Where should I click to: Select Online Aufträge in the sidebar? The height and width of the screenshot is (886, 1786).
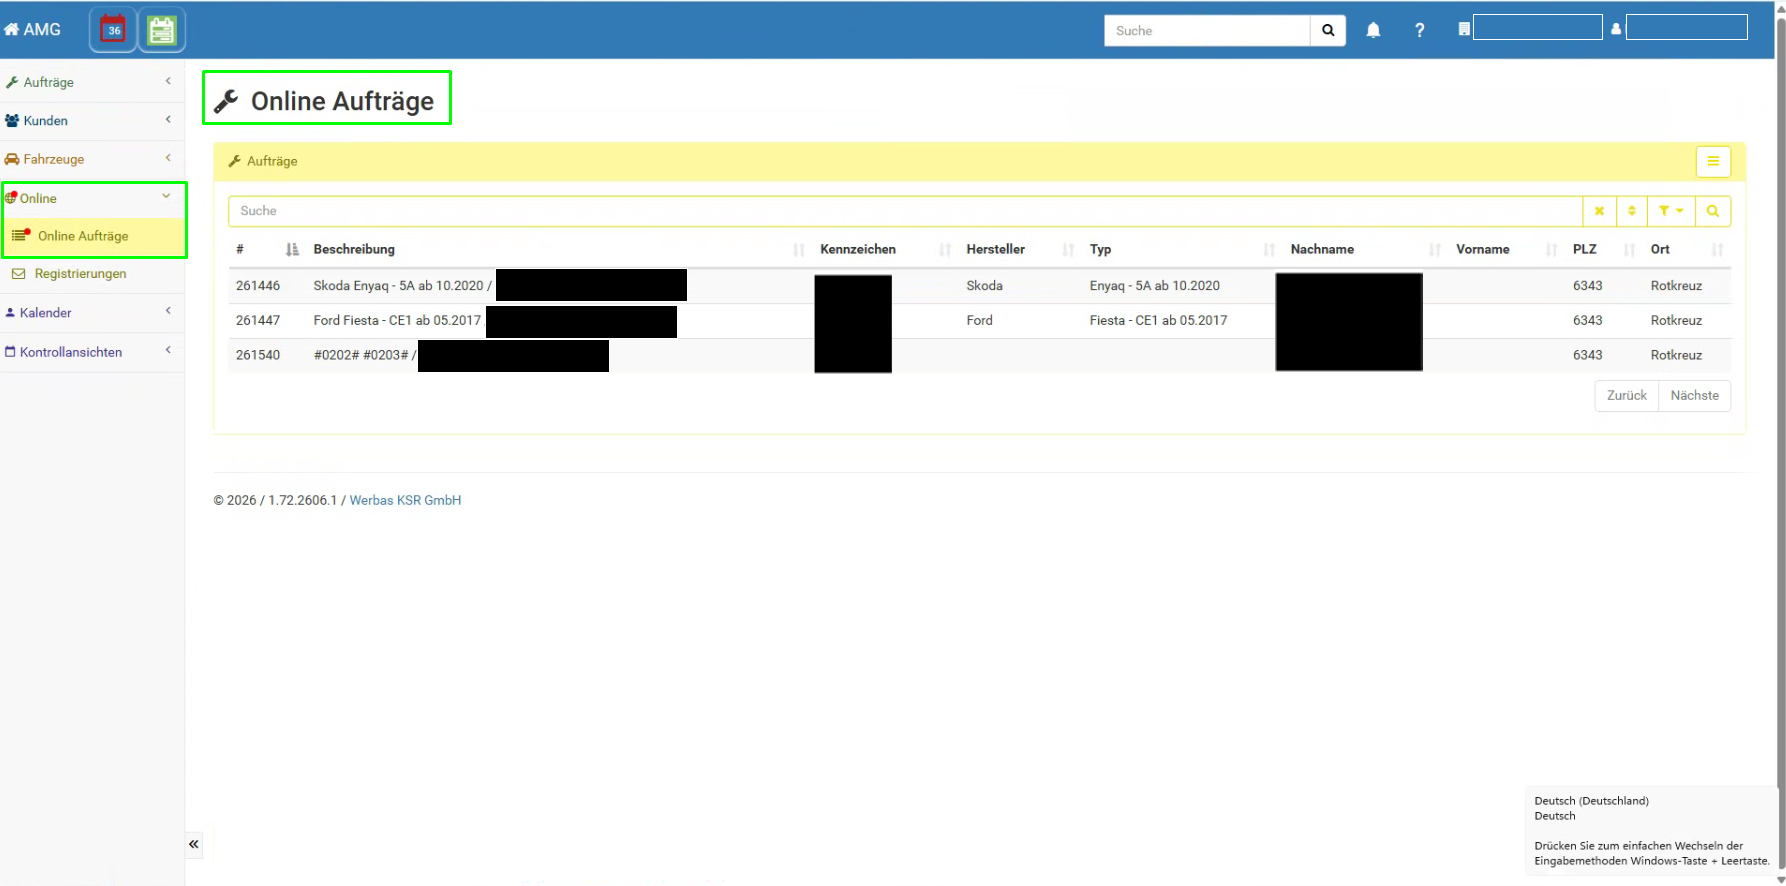tap(94, 236)
